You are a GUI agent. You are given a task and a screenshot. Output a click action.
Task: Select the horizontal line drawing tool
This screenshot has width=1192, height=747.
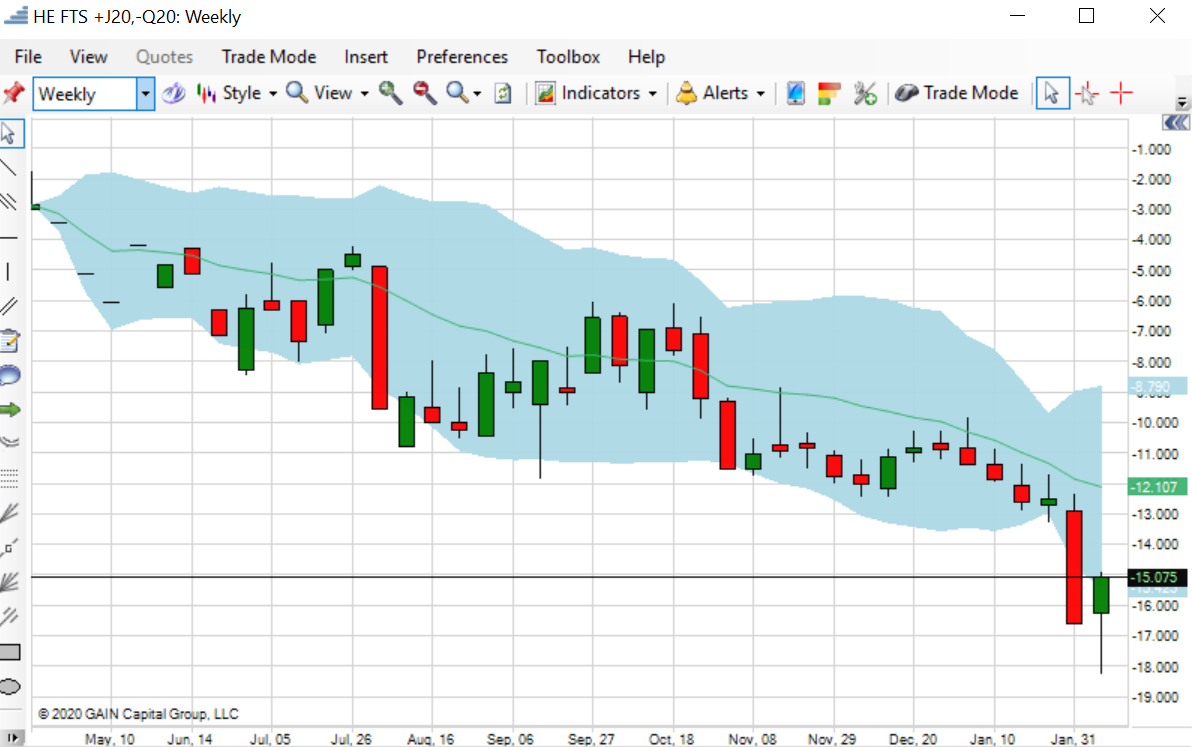coord(10,237)
